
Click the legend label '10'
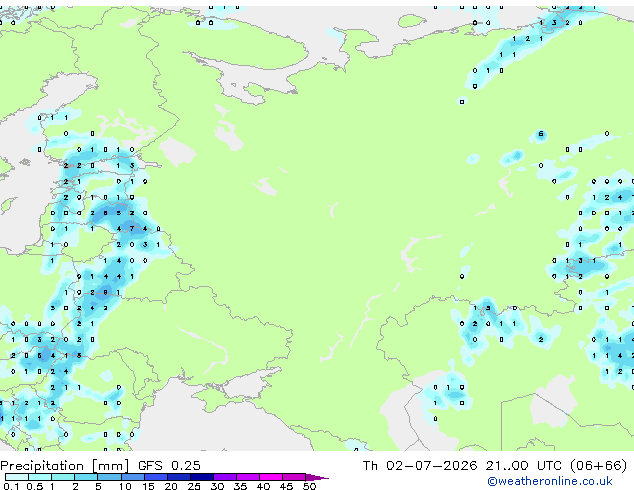coord(125,486)
